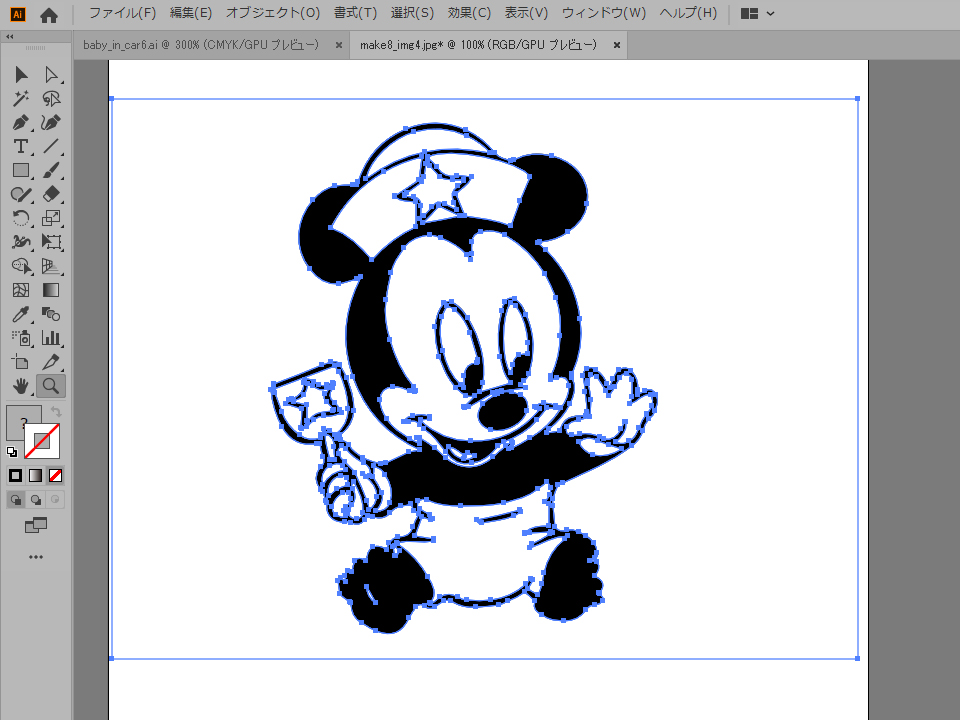Screen dimensions: 960x720
Task: Change the screen mode
Action: [36, 525]
